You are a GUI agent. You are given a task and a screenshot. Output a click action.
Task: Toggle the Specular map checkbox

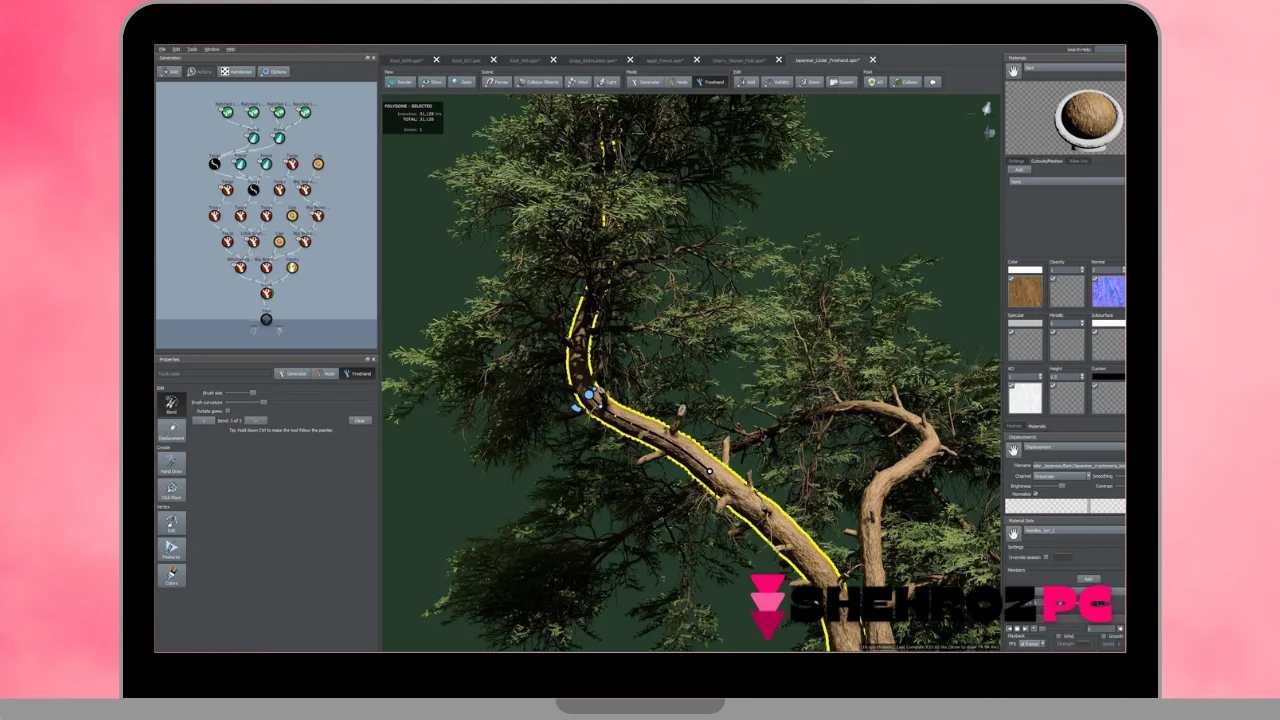pos(1012,332)
